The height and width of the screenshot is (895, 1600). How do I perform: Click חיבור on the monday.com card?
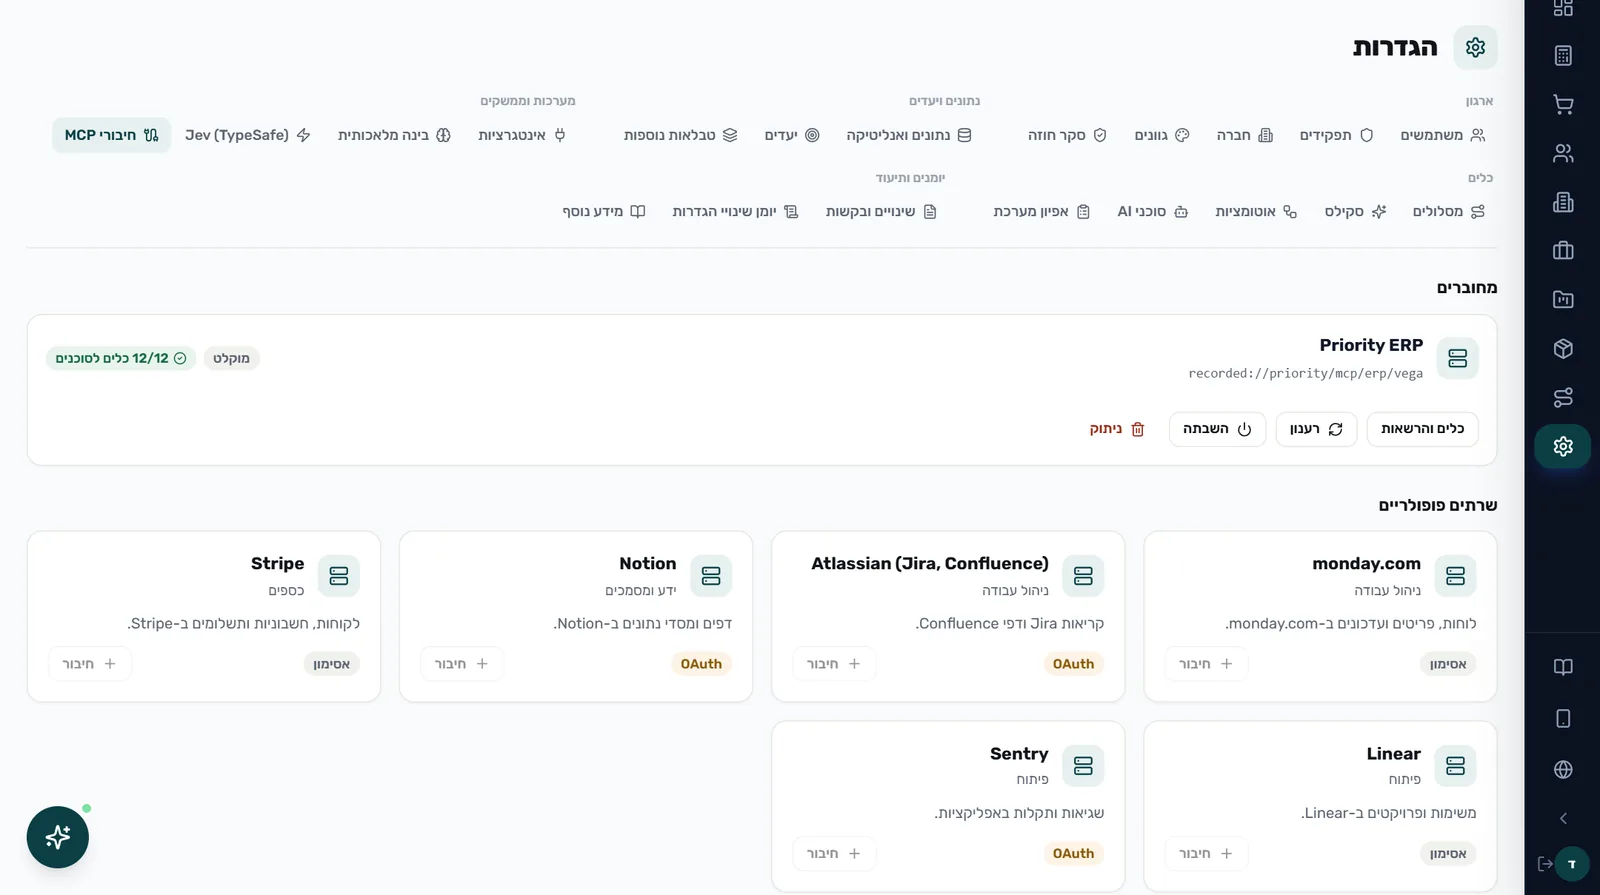pyautogui.click(x=1206, y=664)
